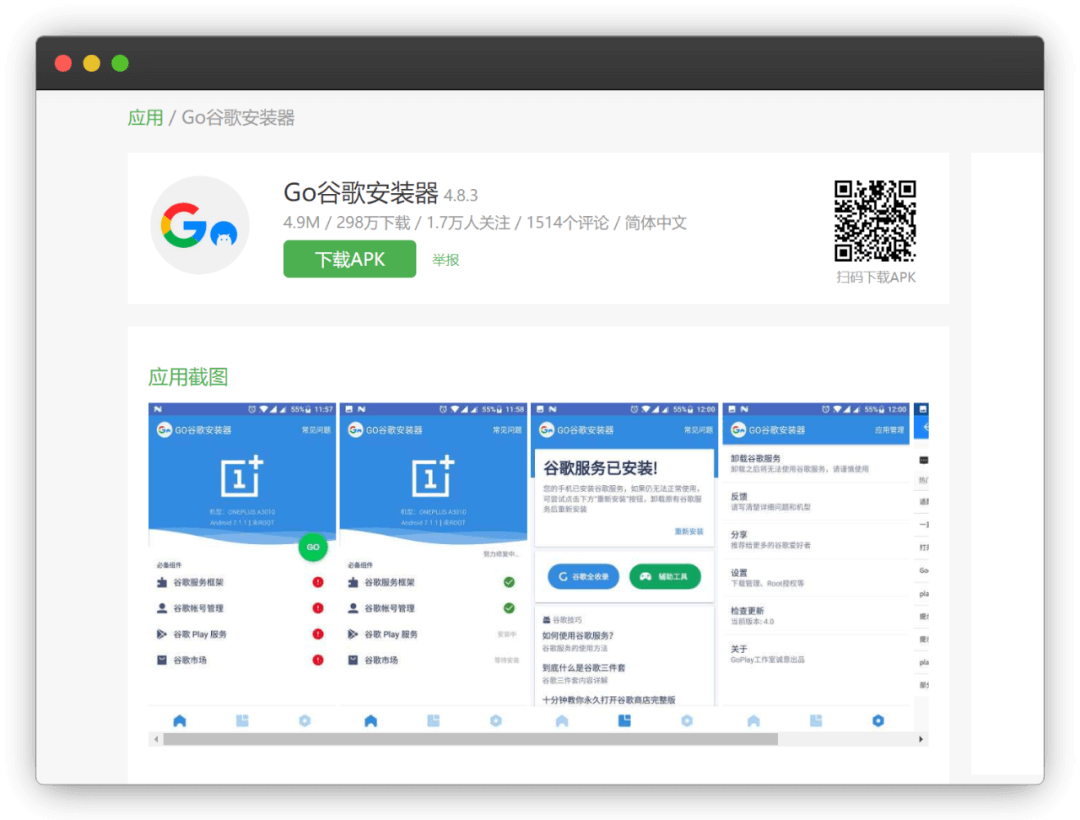Viewport: 1080px width, 820px height.
Task: Open the screenshot showing 谷歌服务已安装!
Action: 625,569
